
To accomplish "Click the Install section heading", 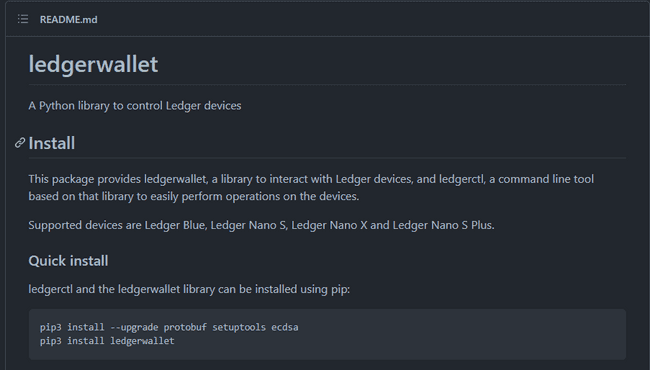I will pyautogui.click(x=52, y=143).
